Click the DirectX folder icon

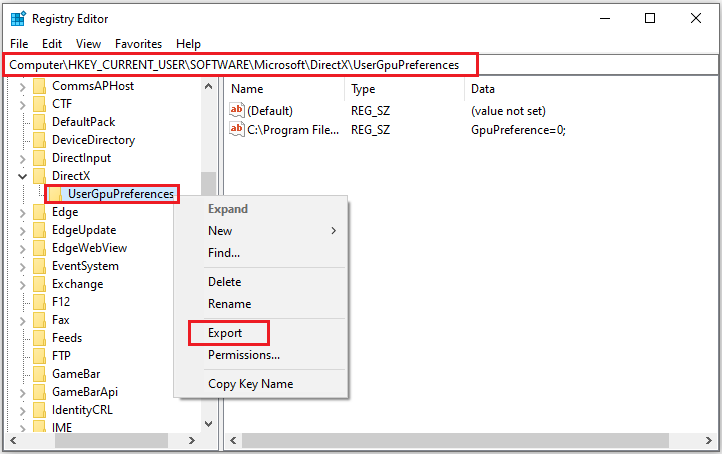tap(40, 176)
